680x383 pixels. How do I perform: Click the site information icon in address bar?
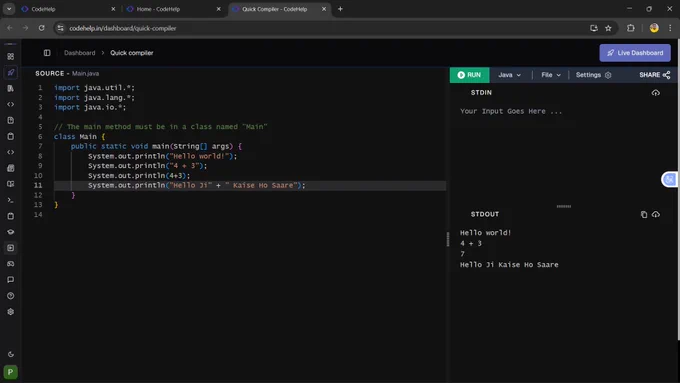[60, 28]
